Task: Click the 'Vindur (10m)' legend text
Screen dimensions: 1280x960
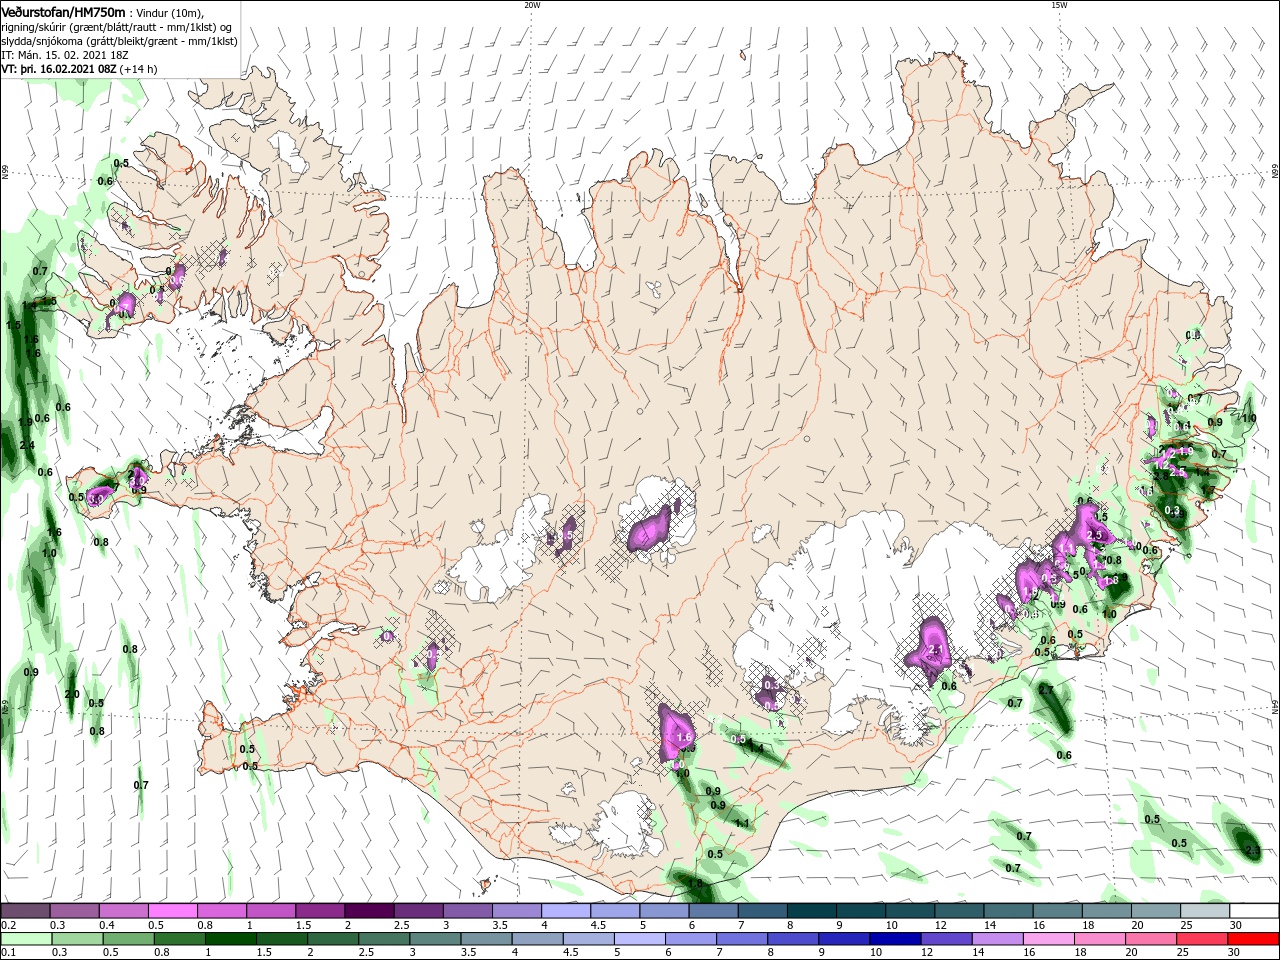Action: click(167, 12)
